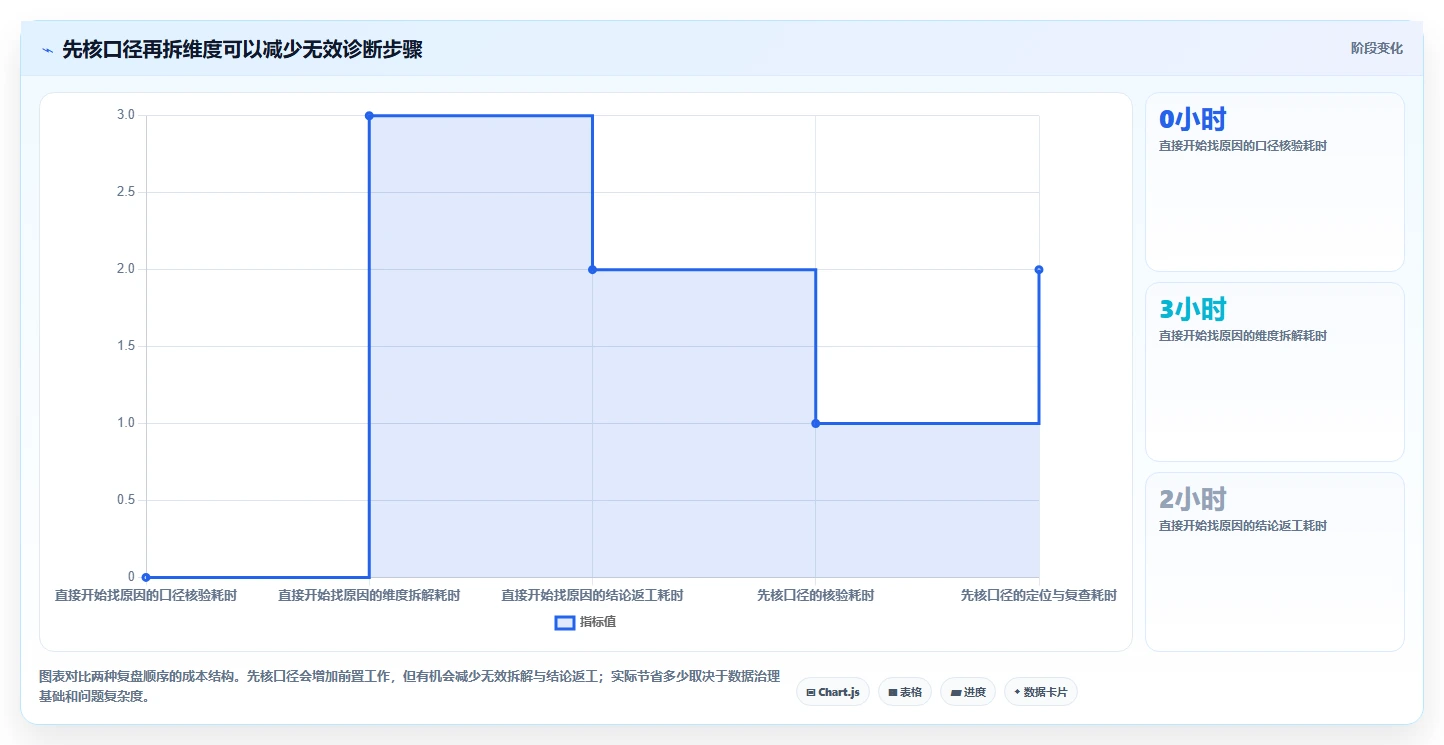The height and width of the screenshot is (745, 1444).
Task: Click the 数据卡片 chip
Action: 1040,692
